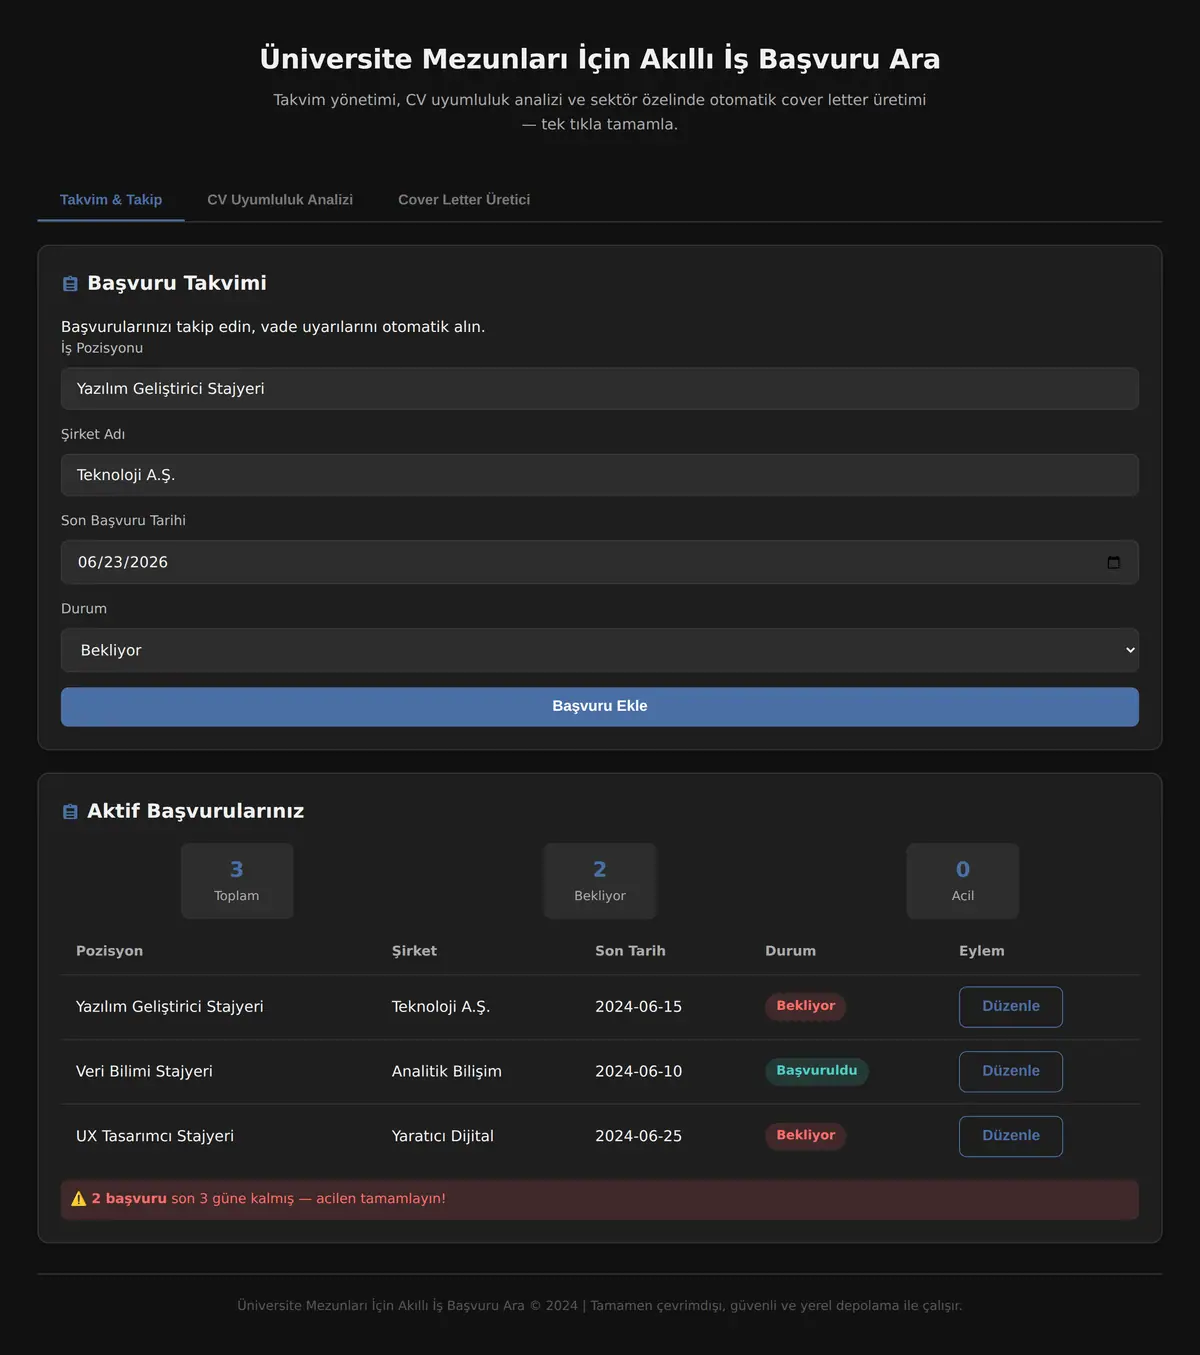Click the 2024-06-25 date cell
The width and height of the screenshot is (1200, 1355).
pos(639,1136)
